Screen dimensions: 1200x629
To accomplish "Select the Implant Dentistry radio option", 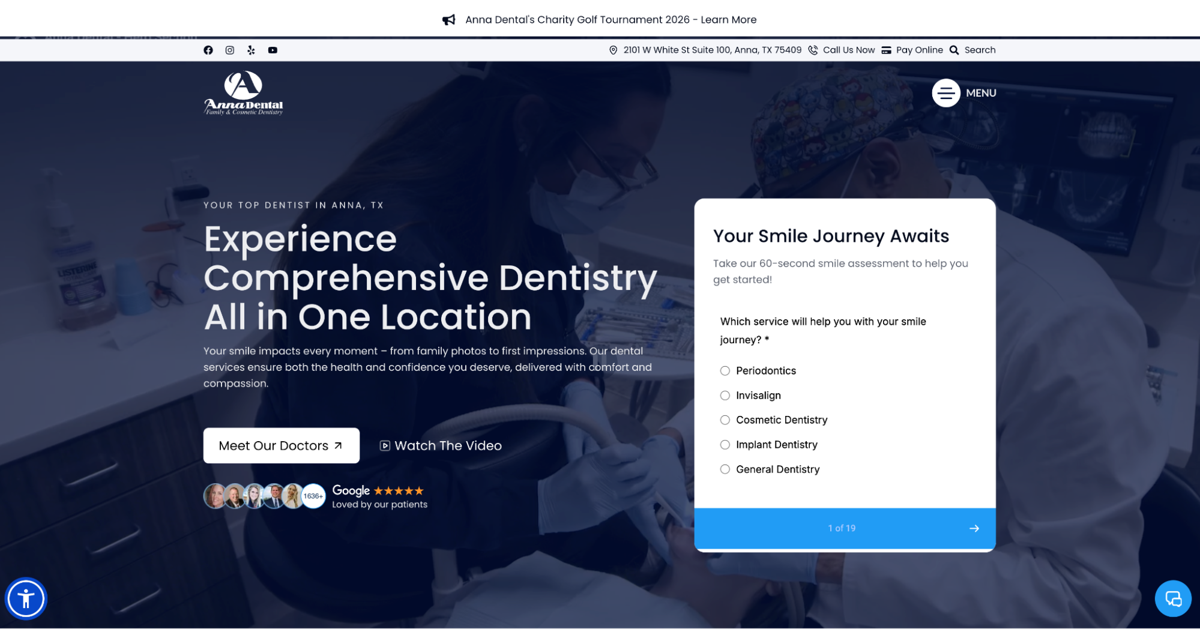I will [725, 445].
